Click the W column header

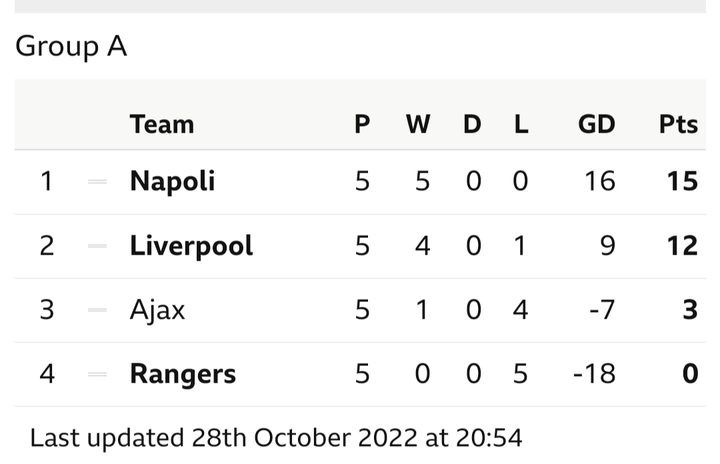coord(418,124)
